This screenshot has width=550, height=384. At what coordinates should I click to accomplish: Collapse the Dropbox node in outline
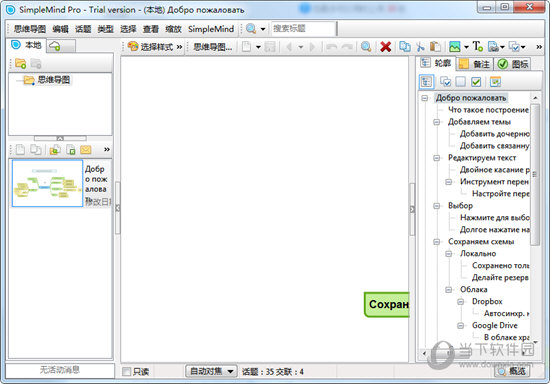(x=461, y=302)
